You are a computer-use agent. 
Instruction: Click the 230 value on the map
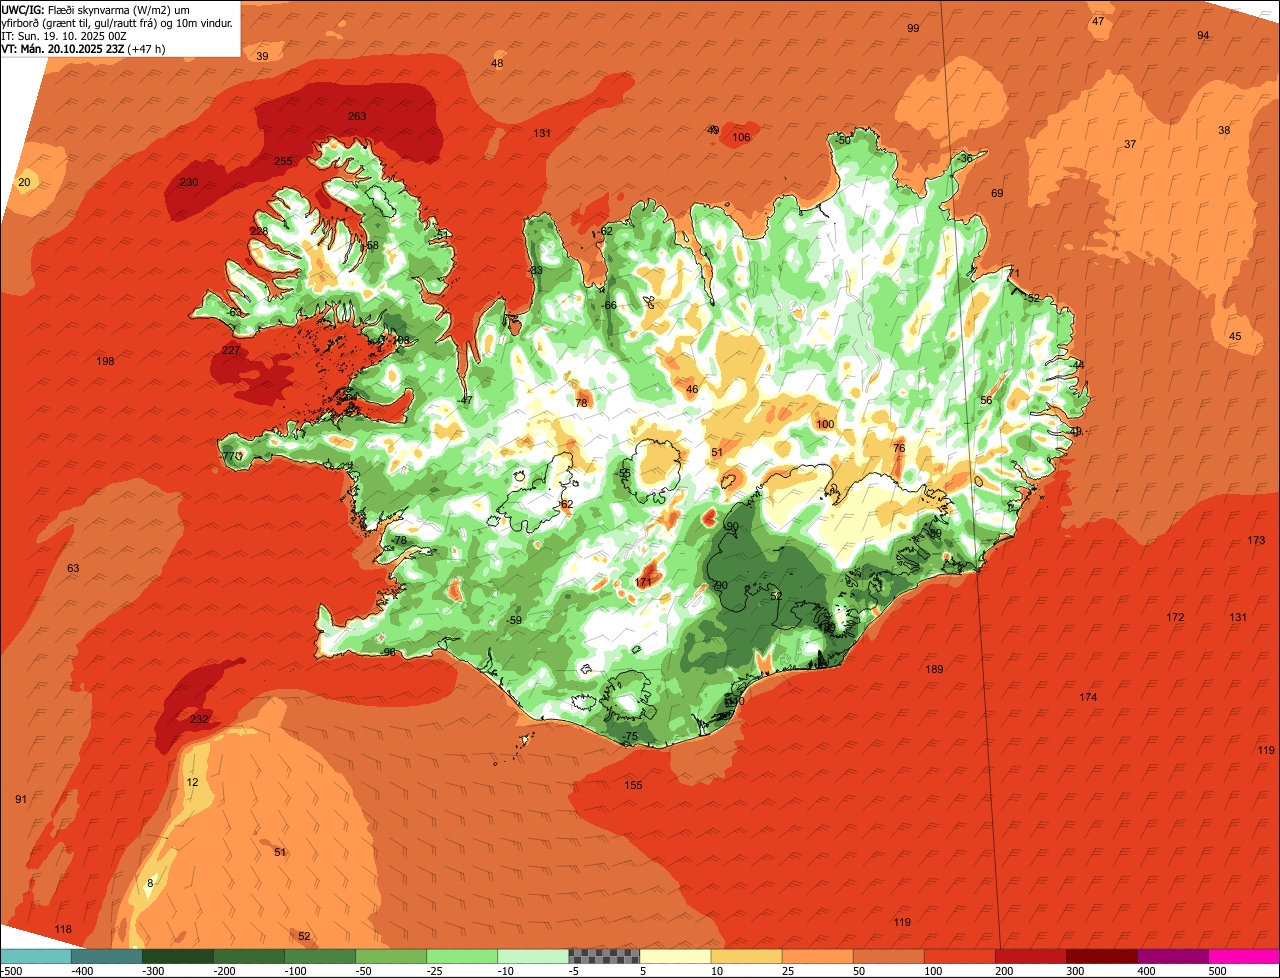(x=189, y=182)
